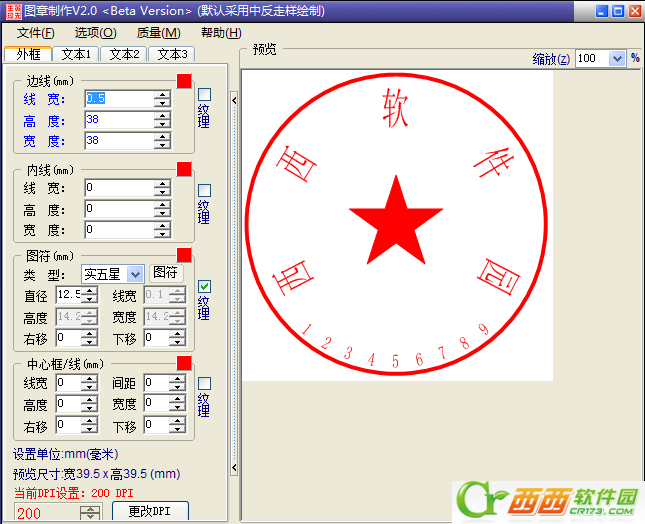Click the 设置单位:mm(毫米) text
The height and width of the screenshot is (524, 645).
pos(66,454)
